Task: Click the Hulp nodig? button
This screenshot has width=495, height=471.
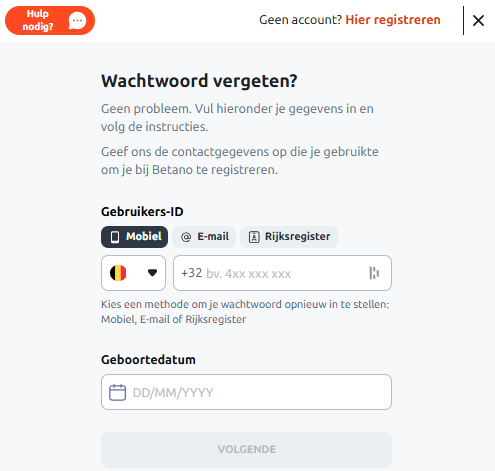Action: [x=50, y=20]
